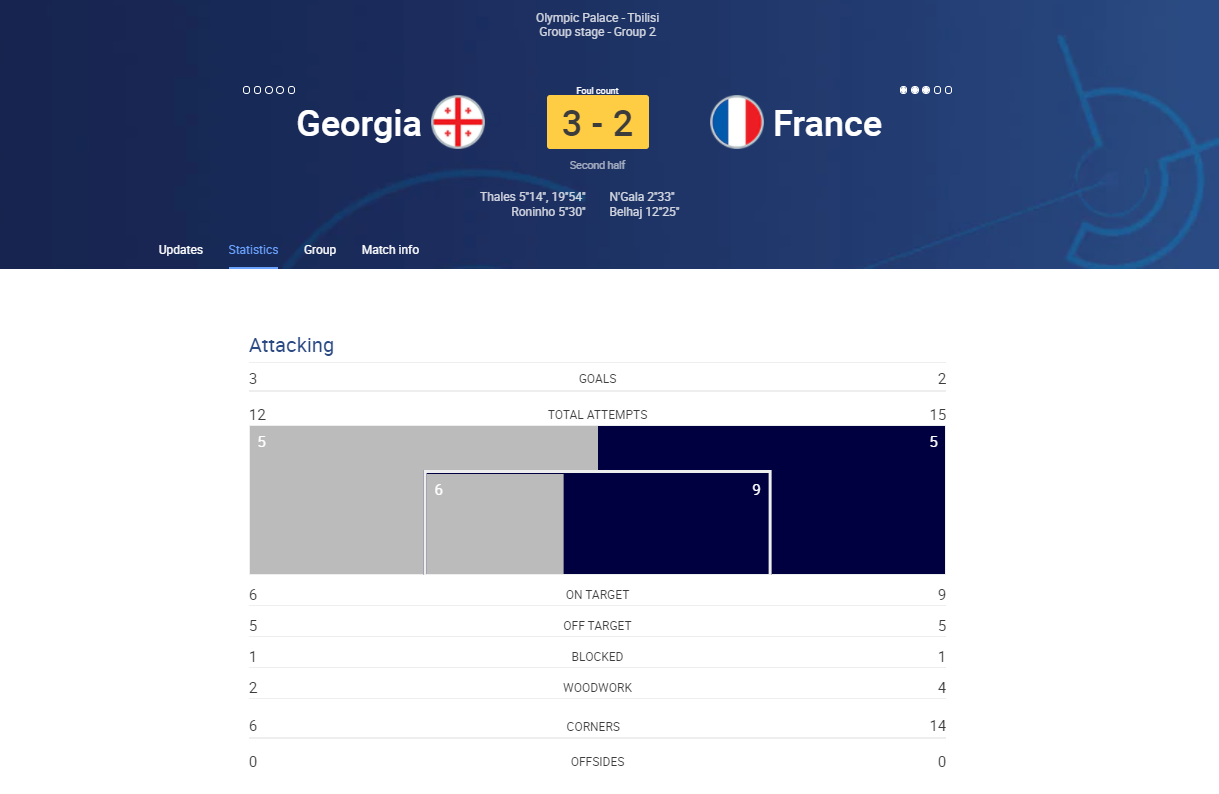This screenshot has height=794, width=1219.
Task: Click the Georgia team name
Action: [x=359, y=123]
